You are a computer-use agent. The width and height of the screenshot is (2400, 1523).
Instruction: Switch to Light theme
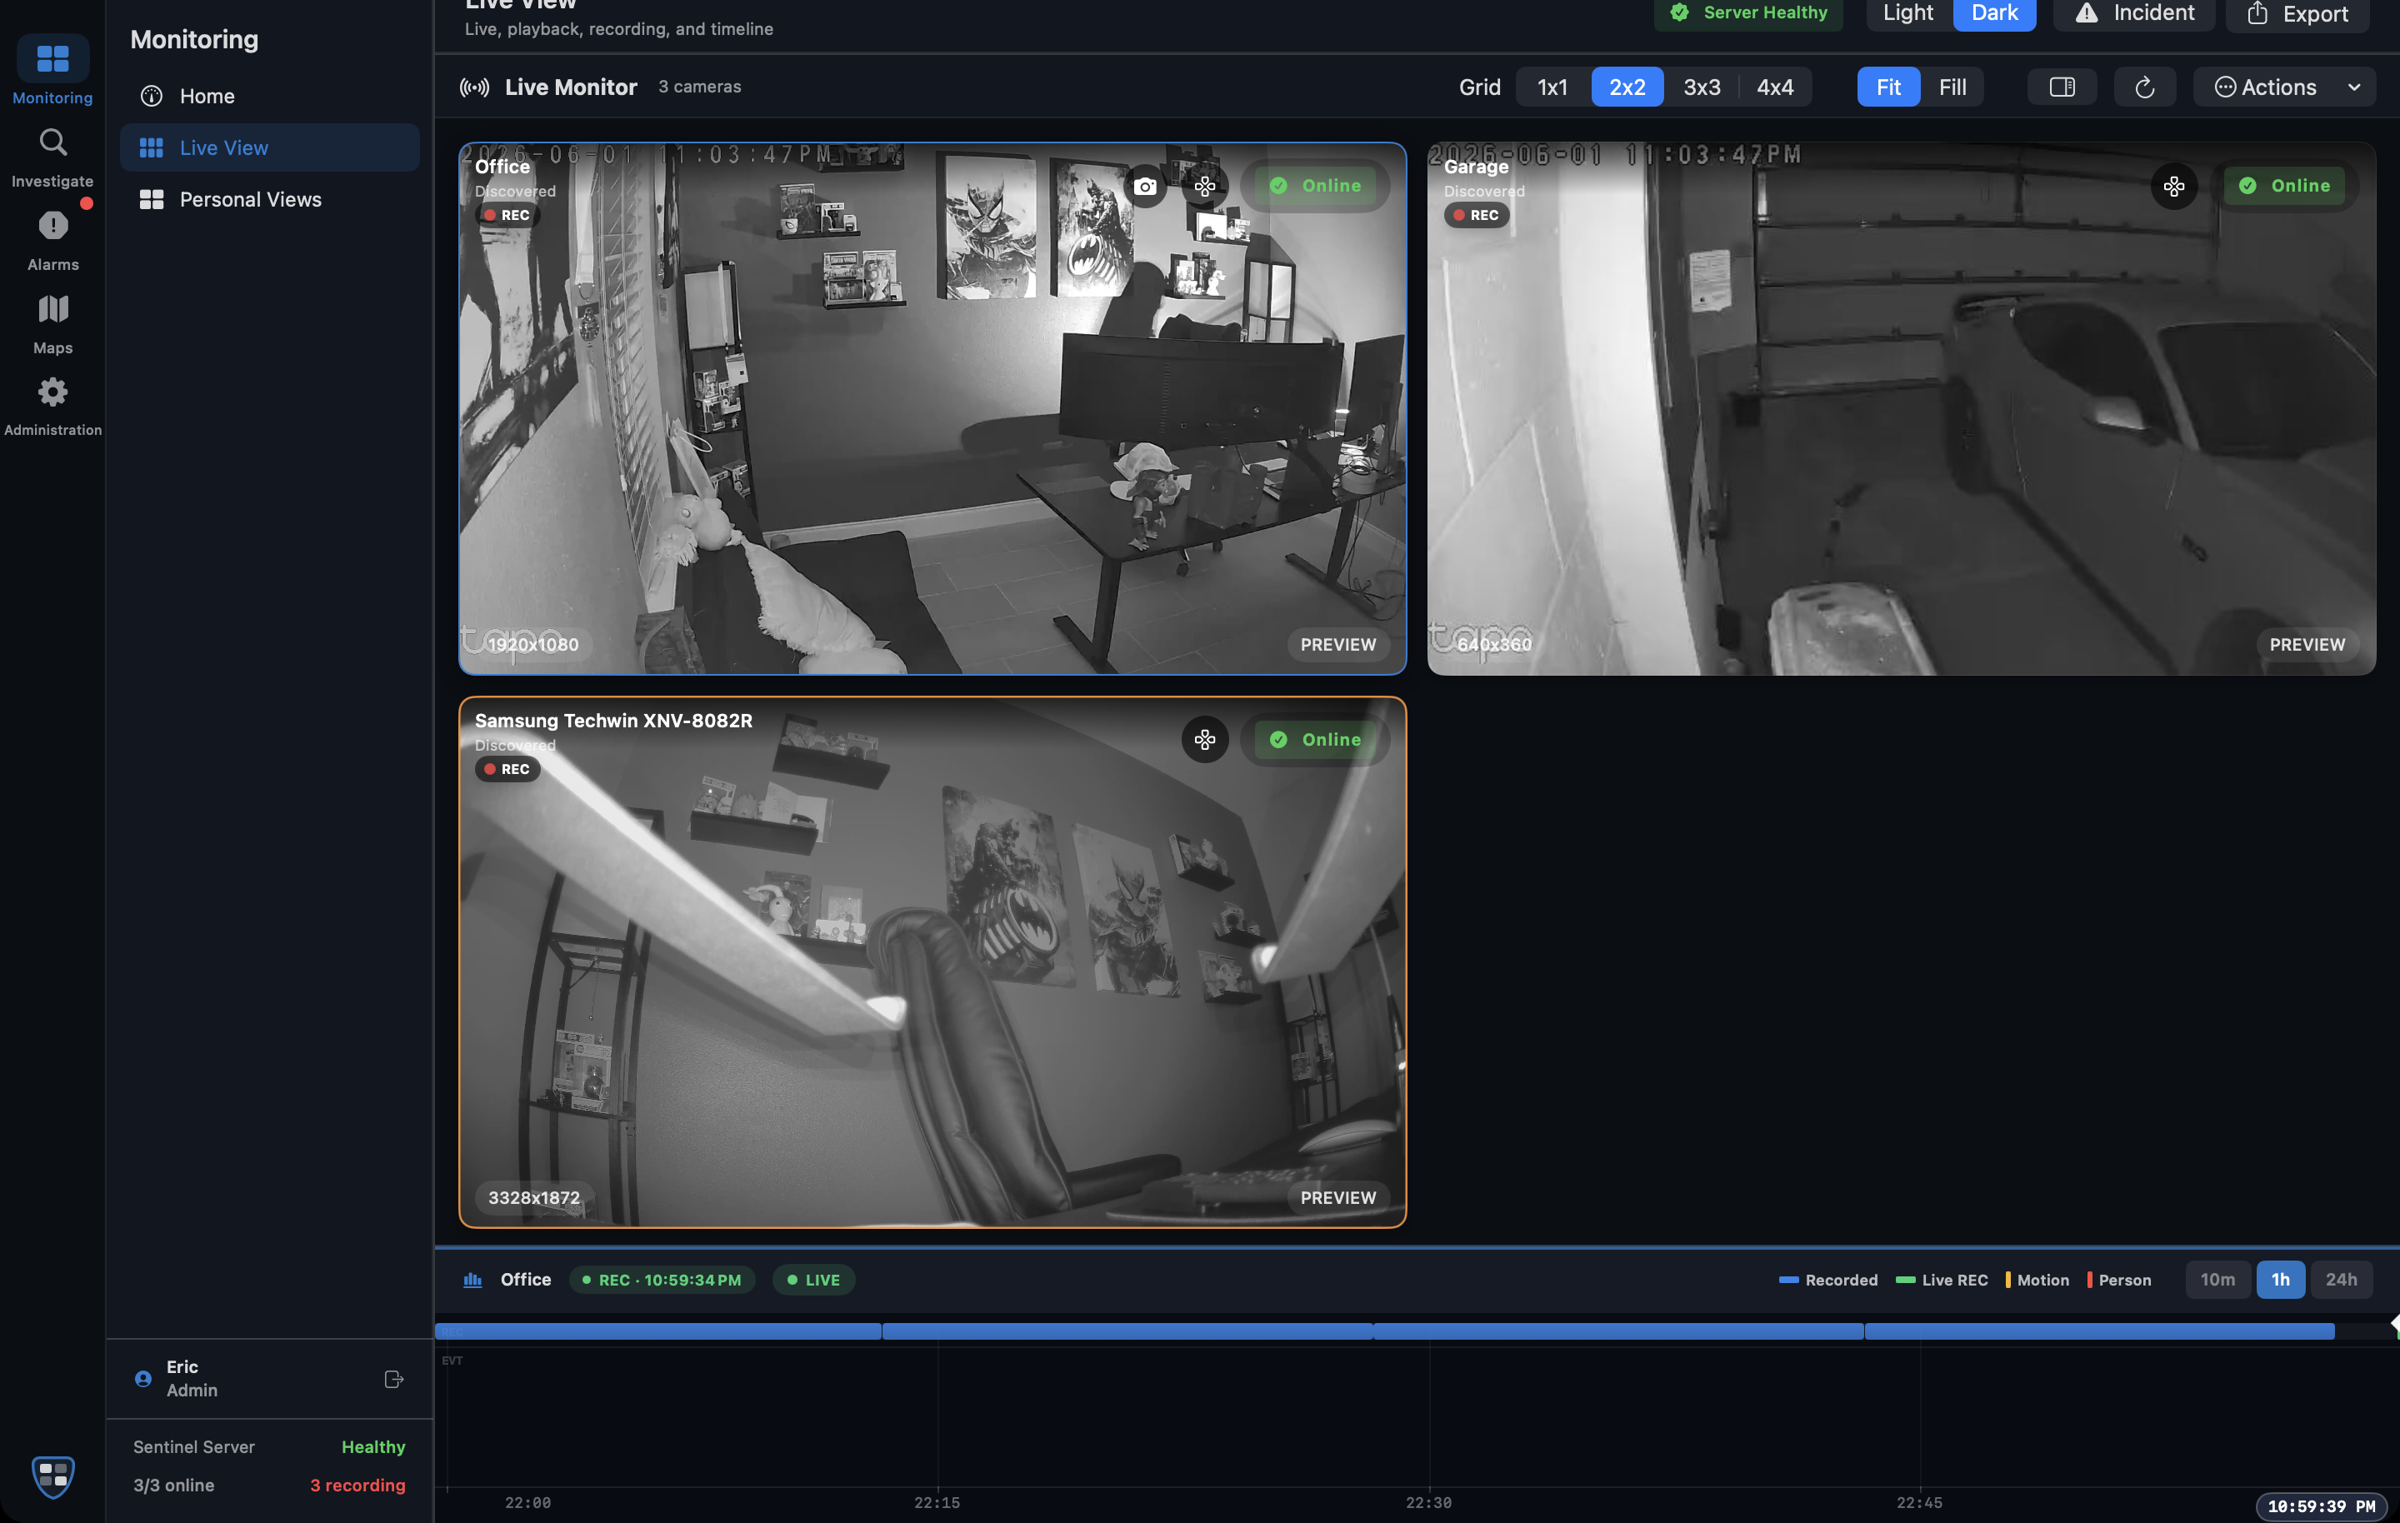click(x=1908, y=13)
